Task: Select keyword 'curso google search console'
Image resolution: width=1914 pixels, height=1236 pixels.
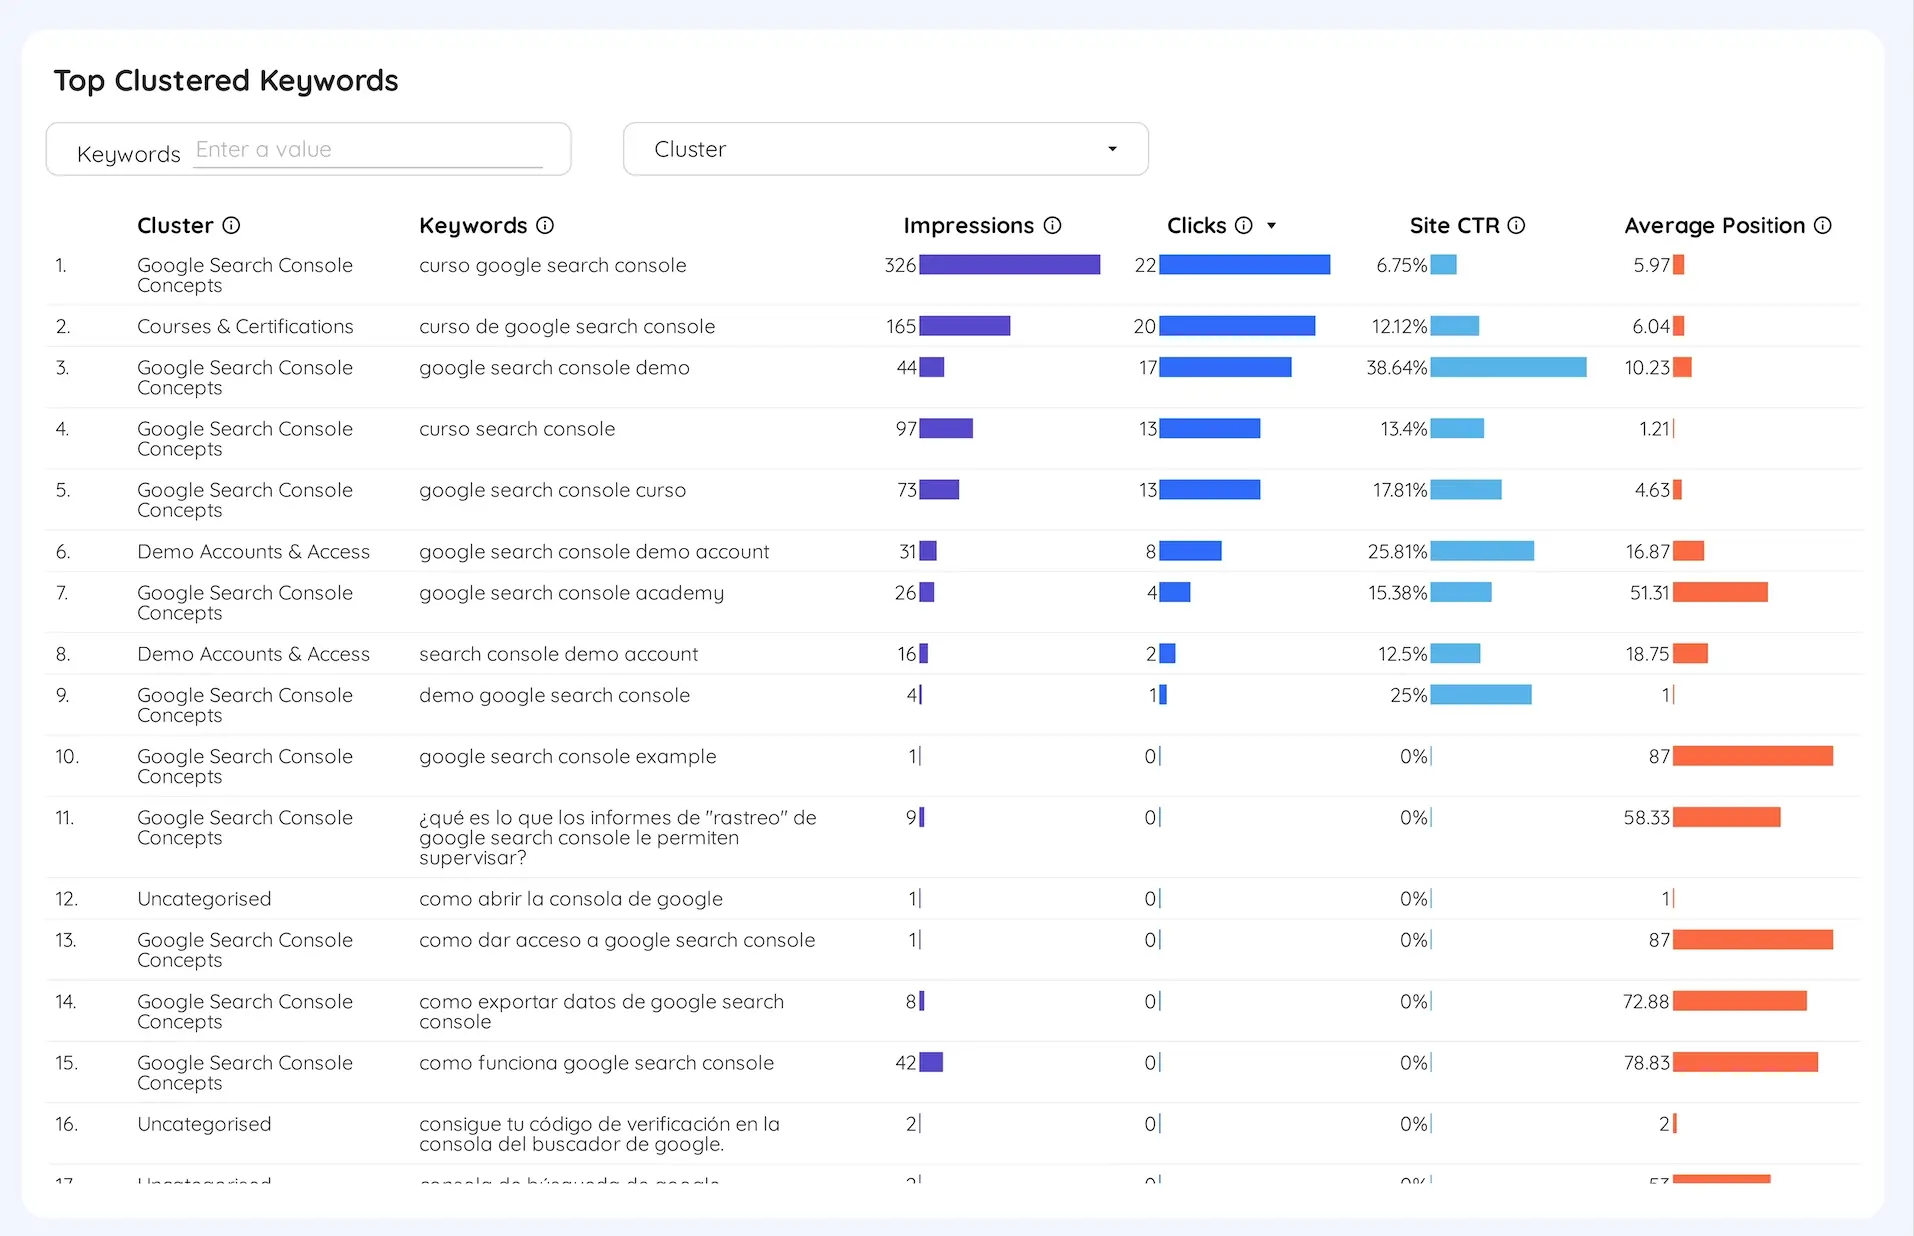Action: point(552,266)
